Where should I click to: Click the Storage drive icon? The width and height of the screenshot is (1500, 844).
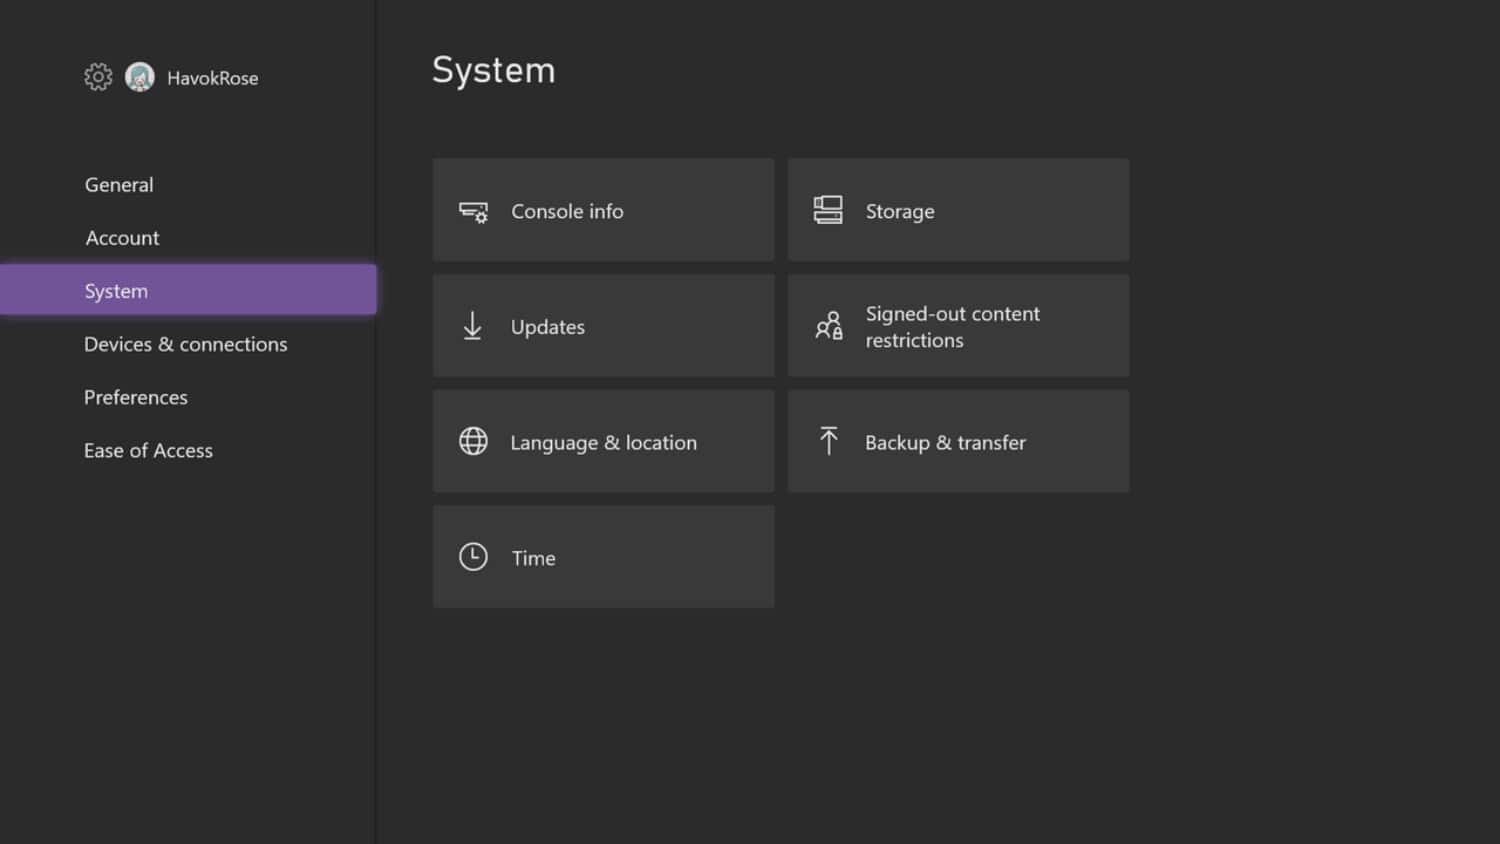point(828,210)
